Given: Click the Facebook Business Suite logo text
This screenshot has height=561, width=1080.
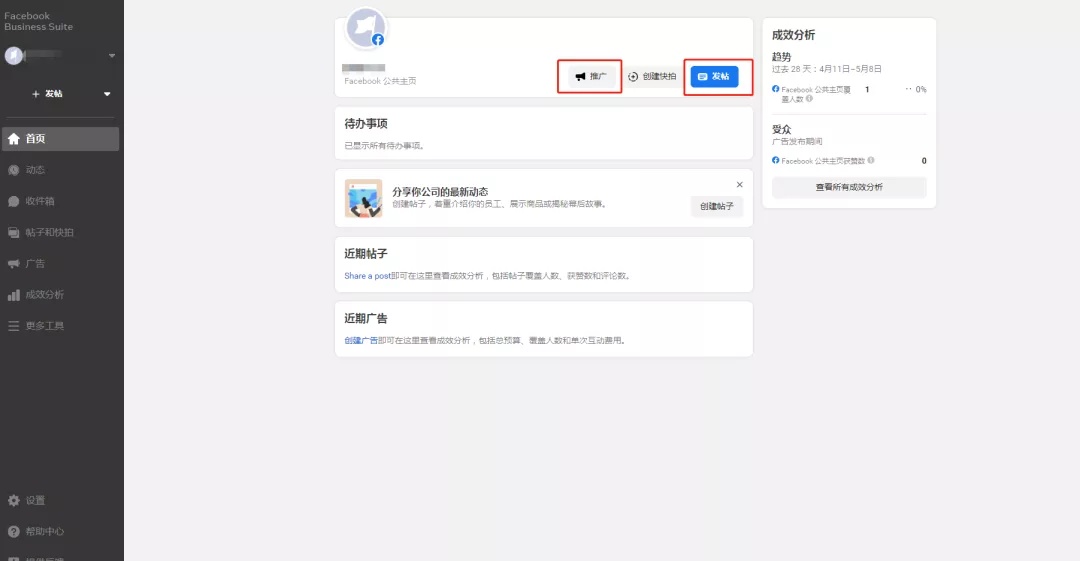Looking at the screenshot, I should (x=39, y=21).
